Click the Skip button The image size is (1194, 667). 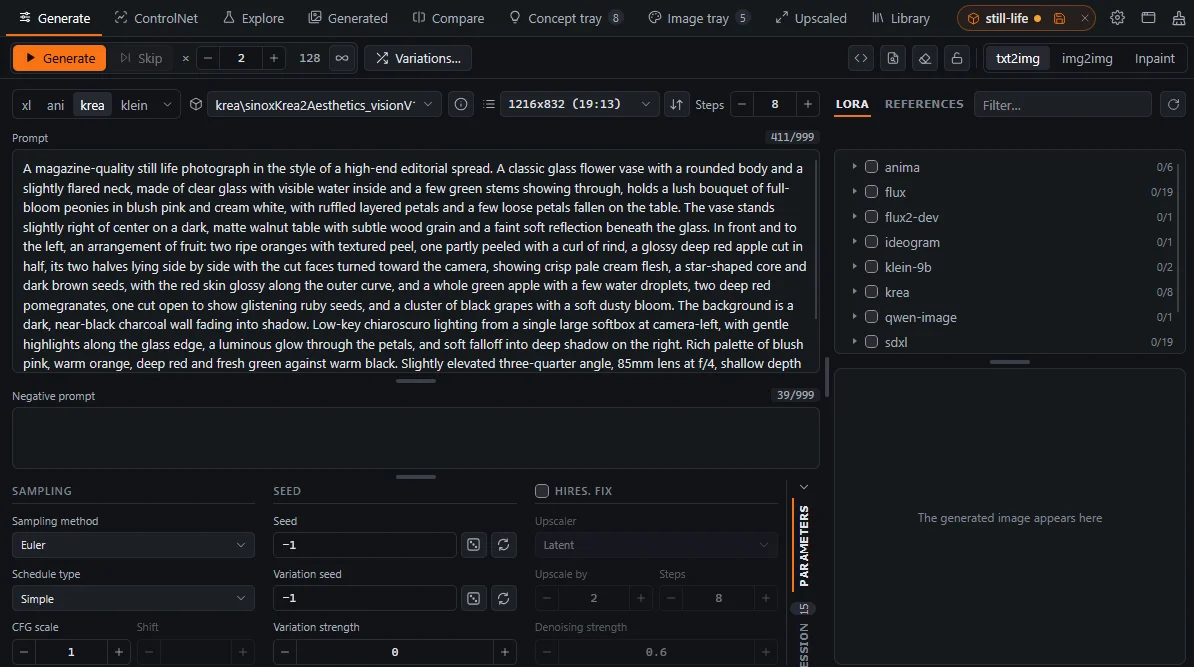141,58
